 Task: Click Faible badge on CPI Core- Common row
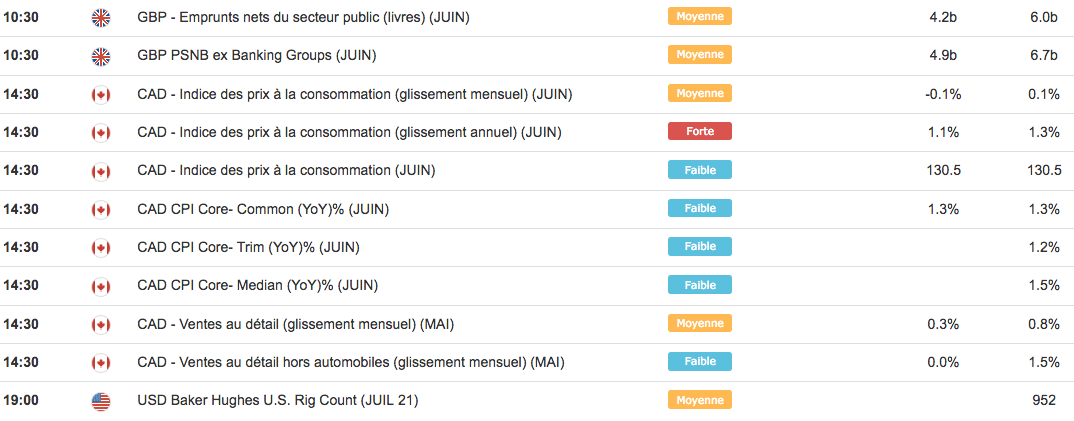(x=699, y=208)
